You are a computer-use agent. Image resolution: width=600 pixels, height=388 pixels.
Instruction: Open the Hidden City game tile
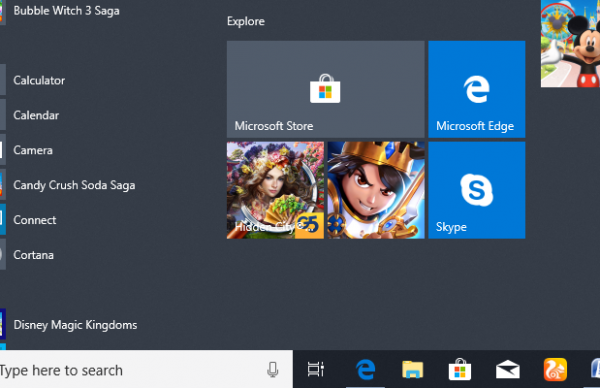pos(275,190)
